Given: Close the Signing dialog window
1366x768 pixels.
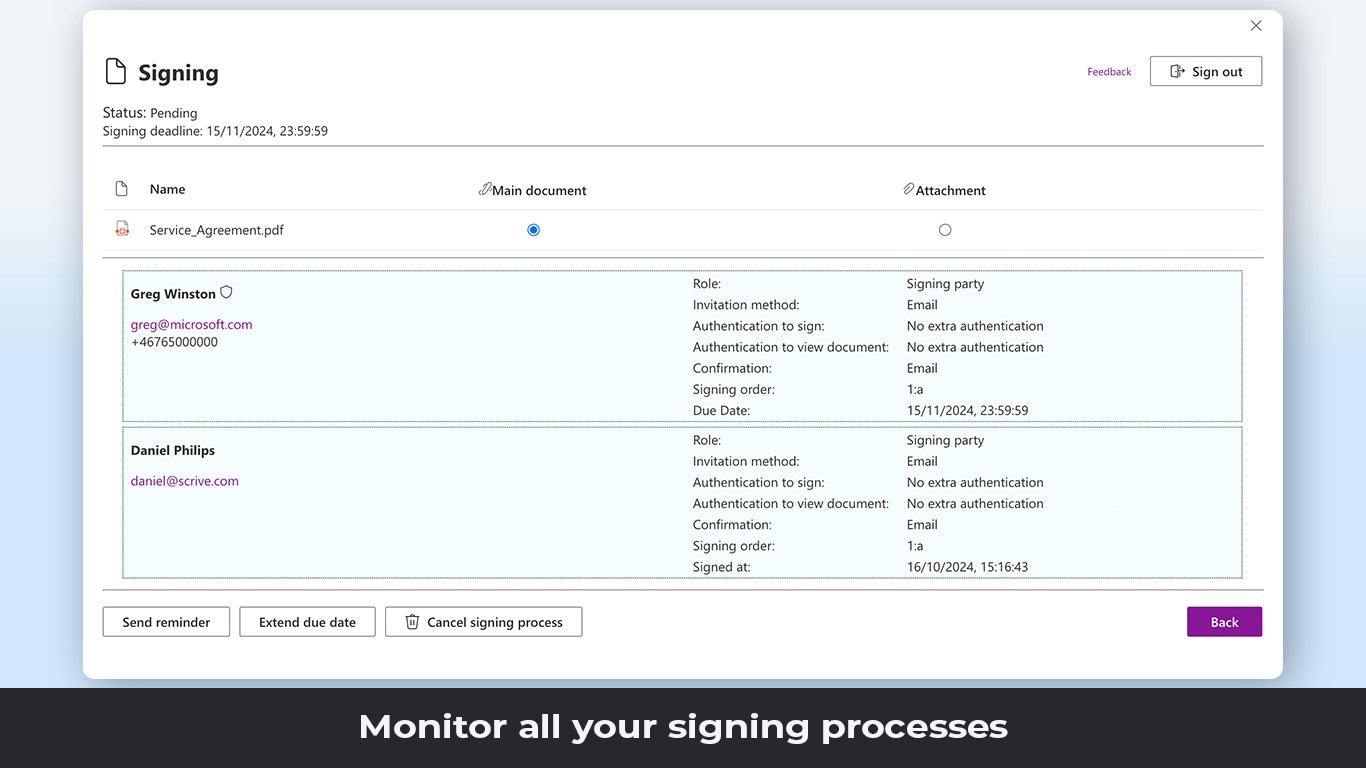Looking at the screenshot, I should tap(1256, 26).
